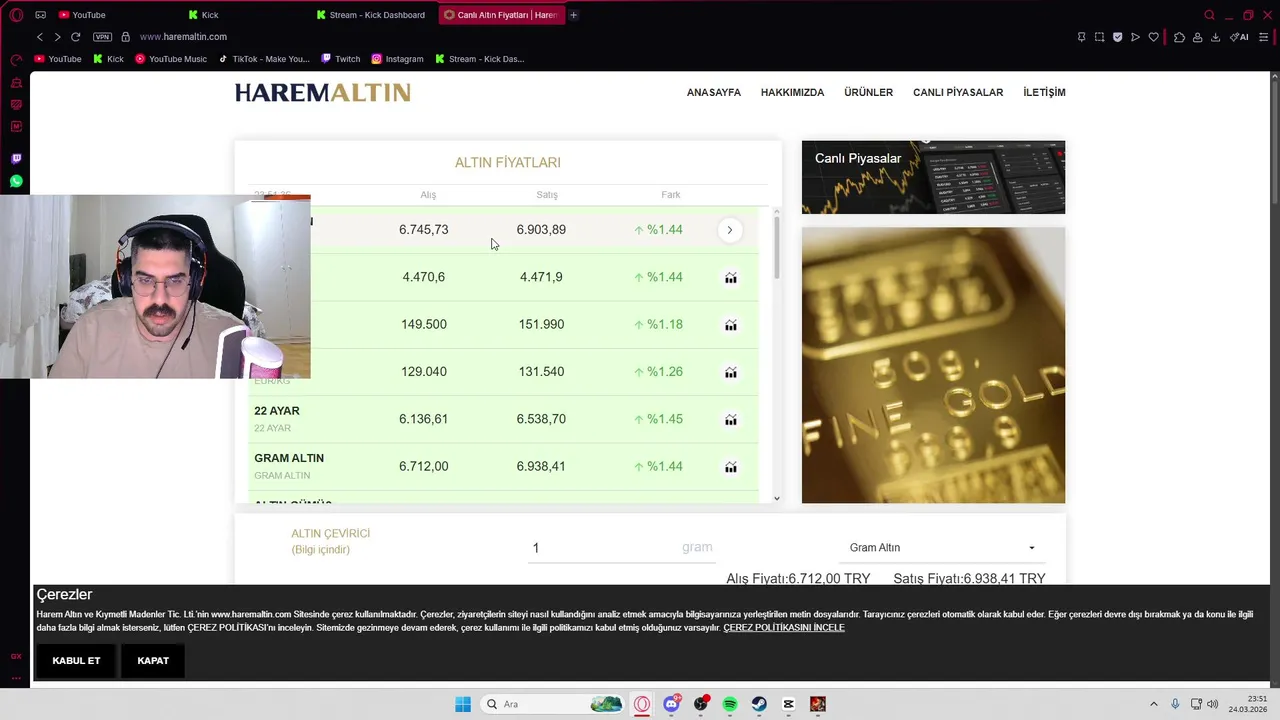The image size is (1280, 720).
Task: Open İLETİŞİM in site navigation
Action: coord(1044,92)
